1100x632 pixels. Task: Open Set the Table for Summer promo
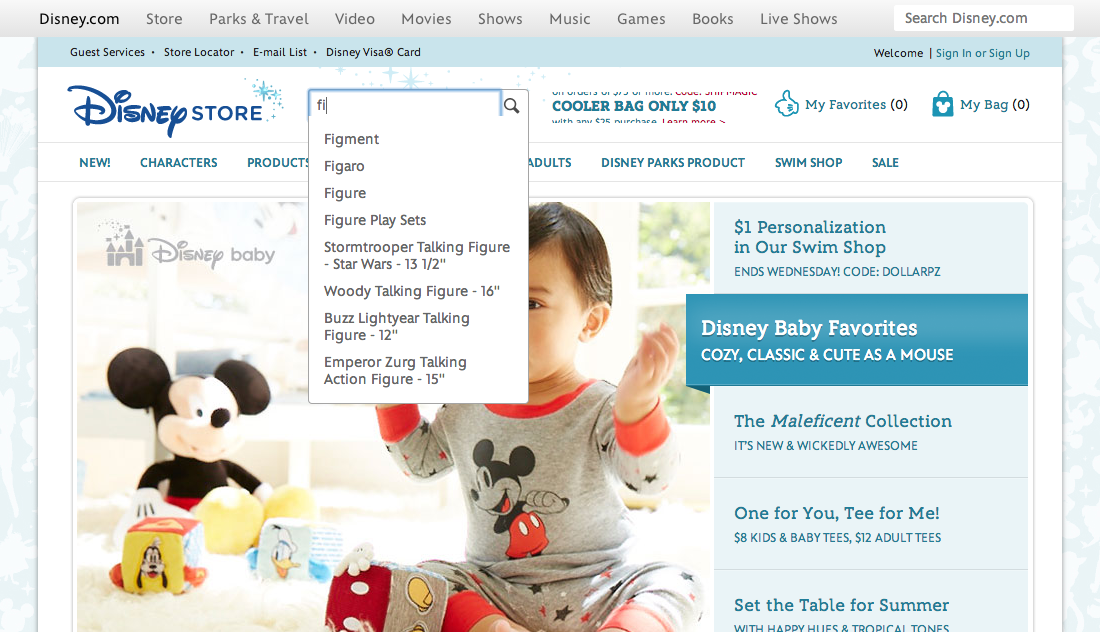point(871,601)
